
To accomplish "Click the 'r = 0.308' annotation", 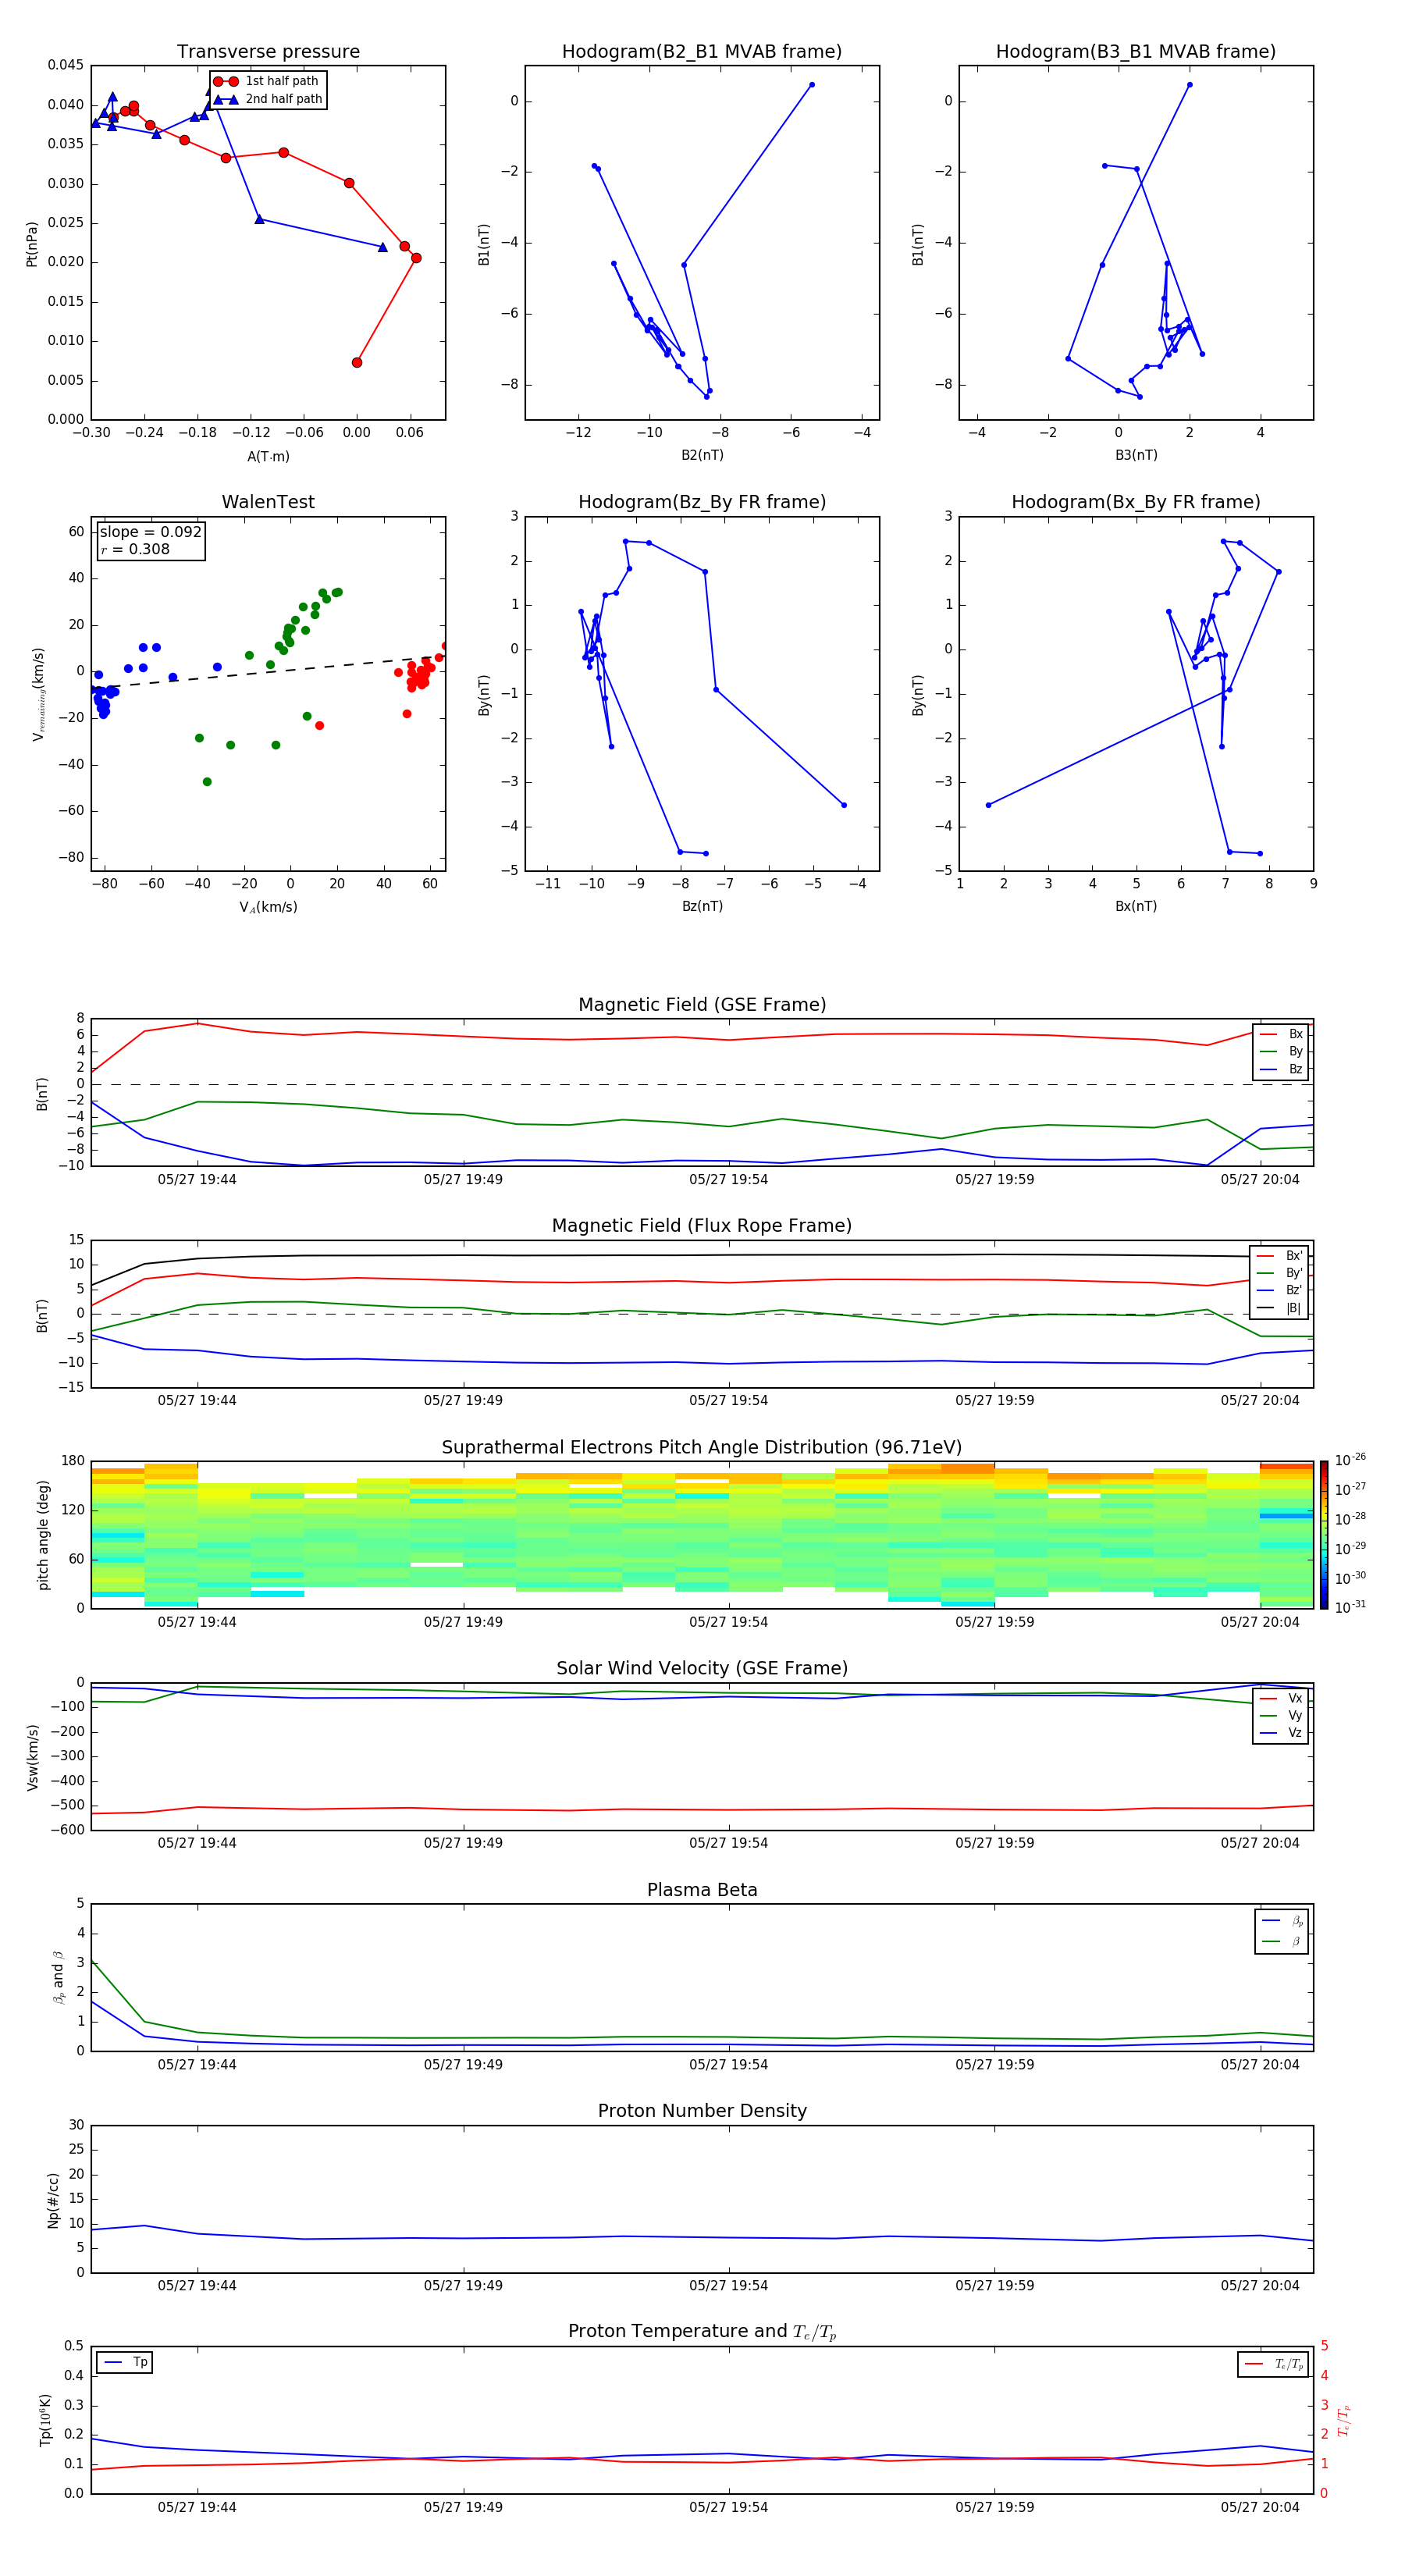I will pos(135,549).
